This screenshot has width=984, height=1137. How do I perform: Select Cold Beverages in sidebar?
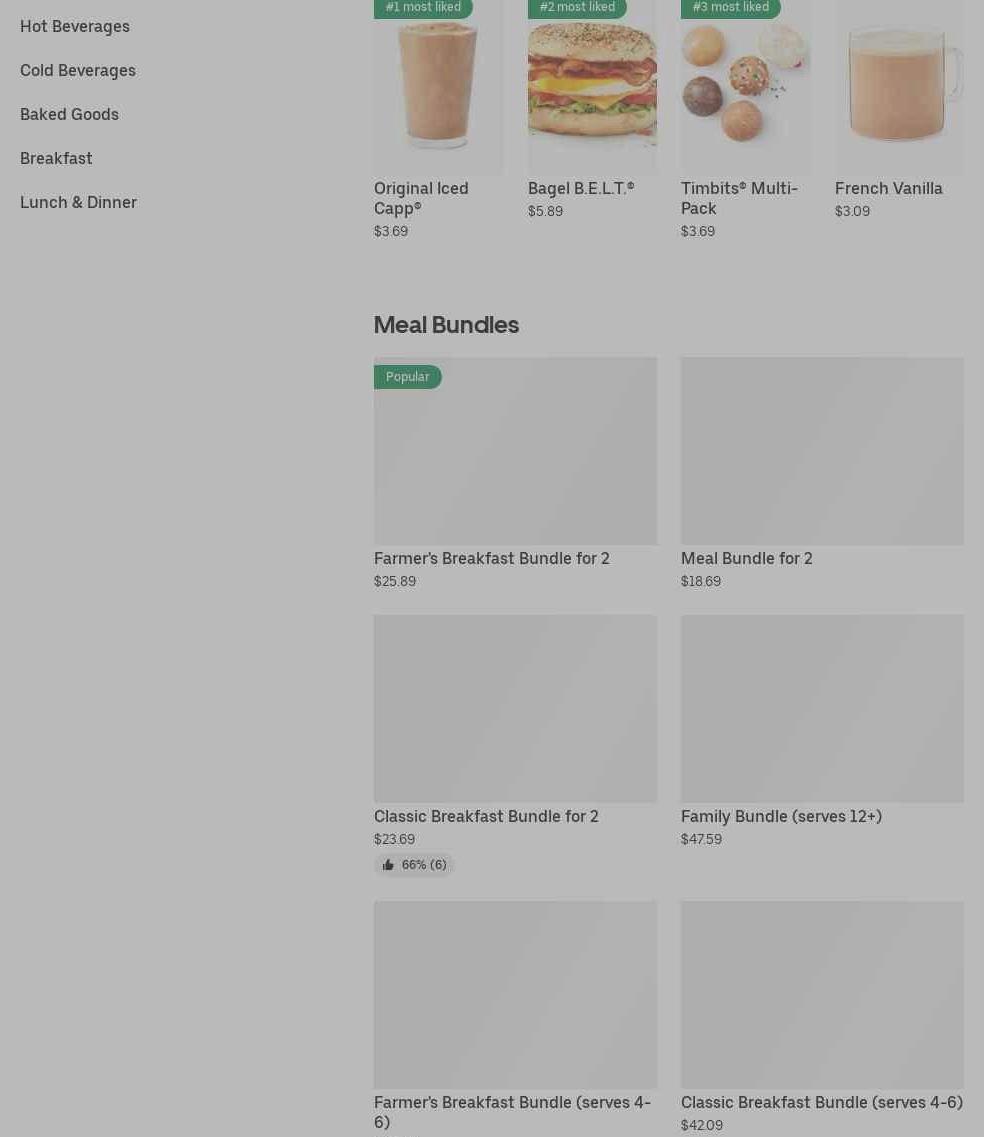coord(78,70)
